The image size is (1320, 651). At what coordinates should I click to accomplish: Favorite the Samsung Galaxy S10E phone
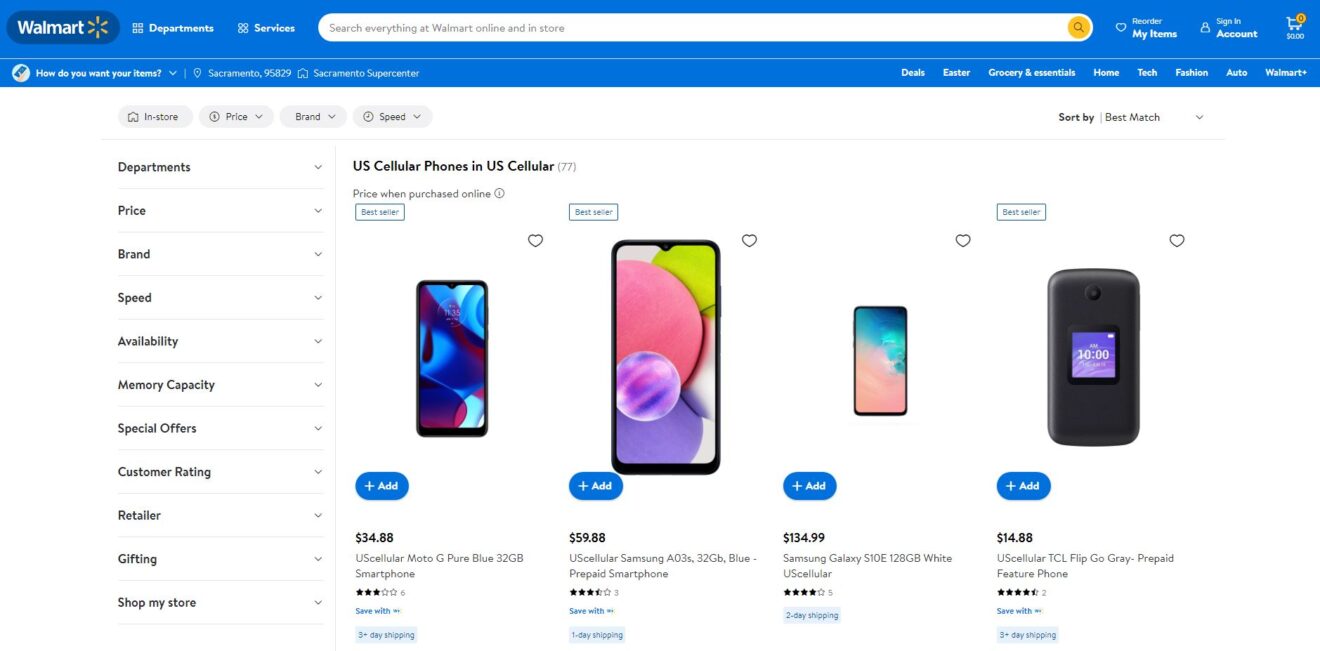pyautogui.click(x=962, y=240)
